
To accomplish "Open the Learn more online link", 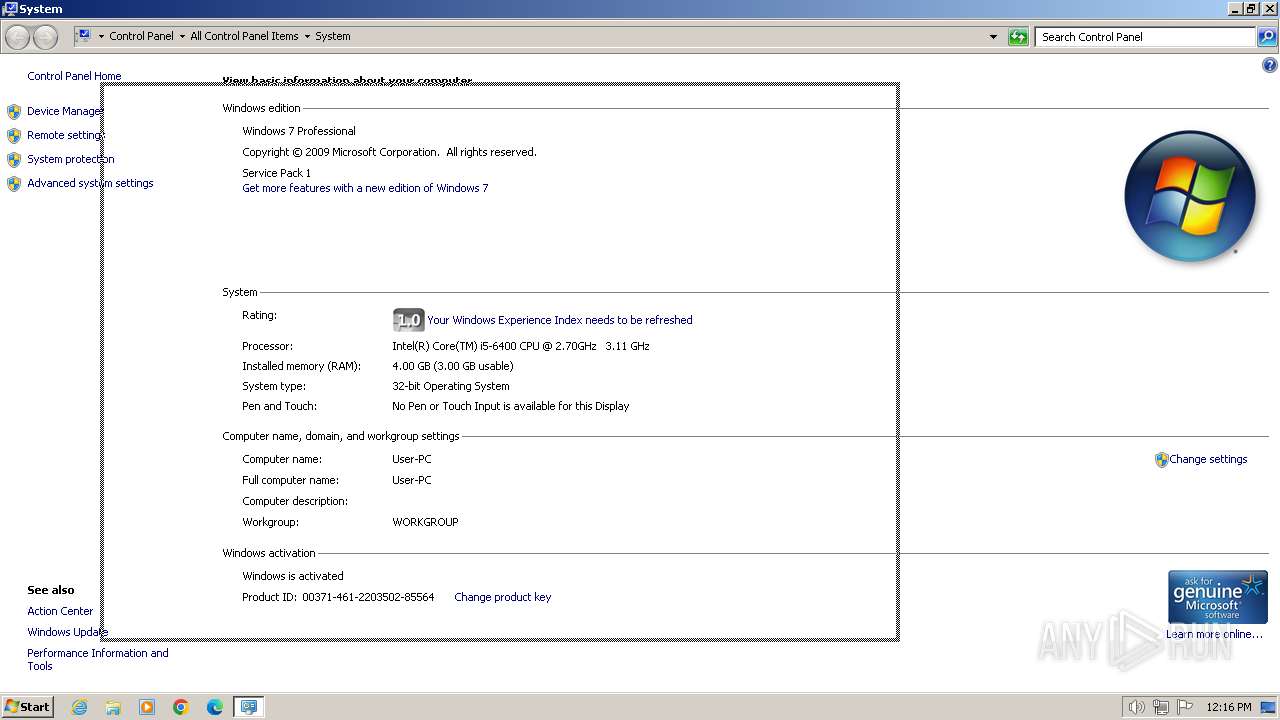I will pyautogui.click(x=1214, y=634).
